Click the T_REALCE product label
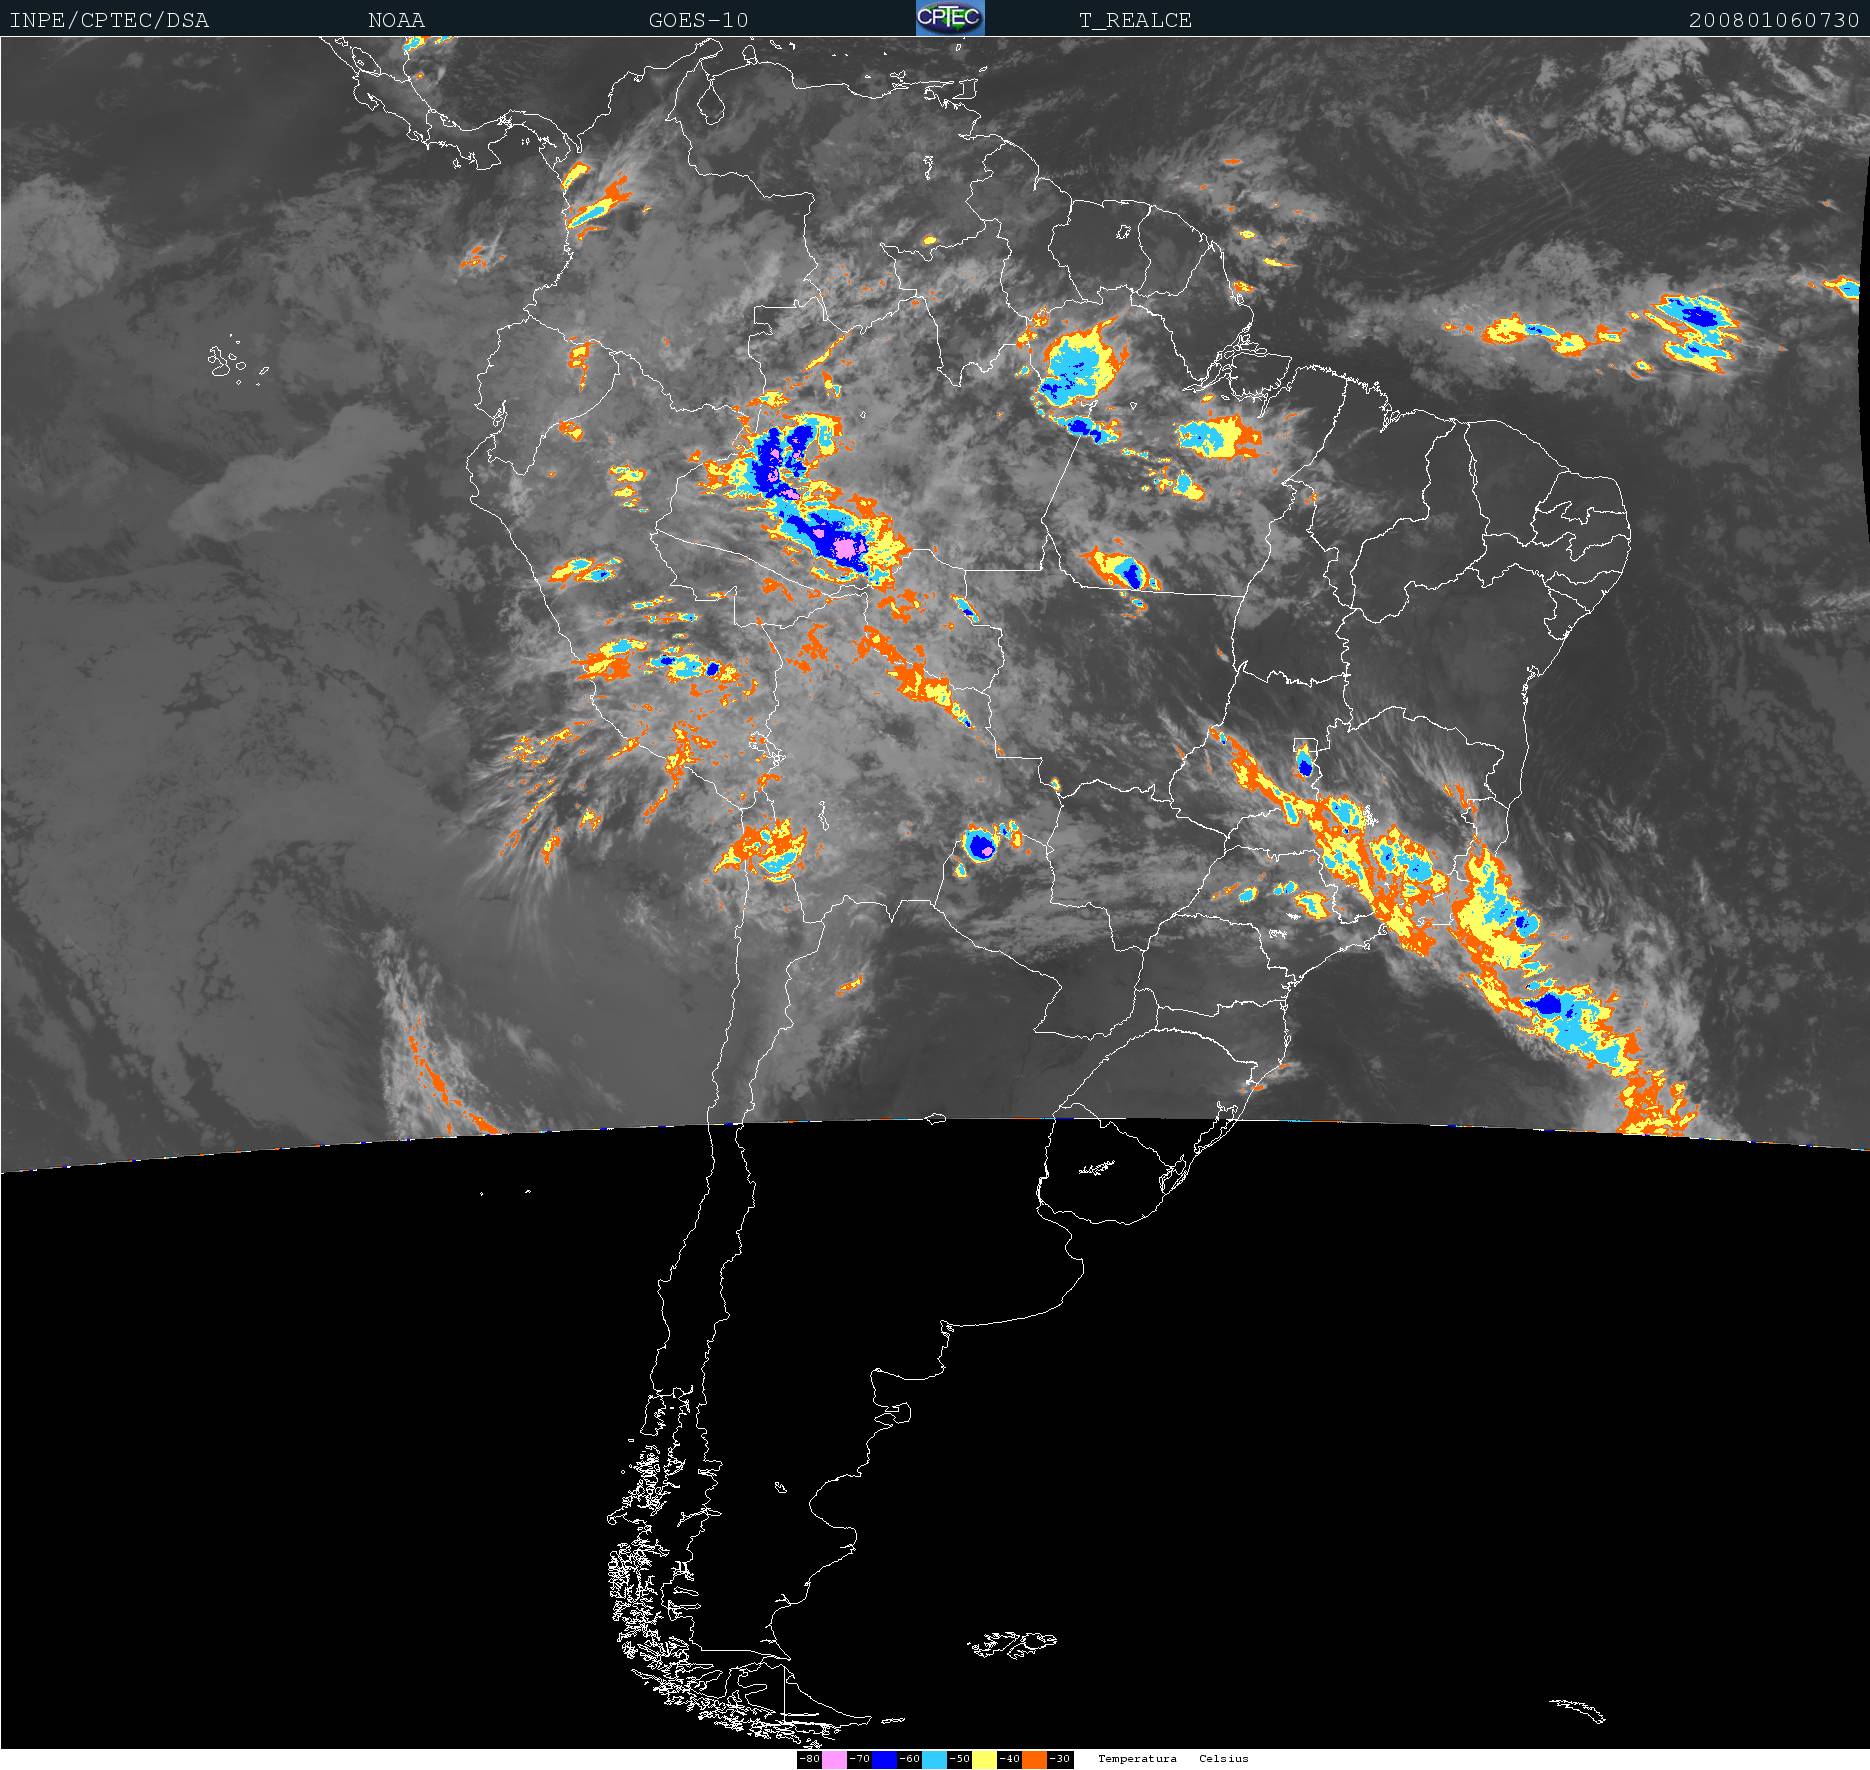1870x1770 pixels. (x=1135, y=20)
